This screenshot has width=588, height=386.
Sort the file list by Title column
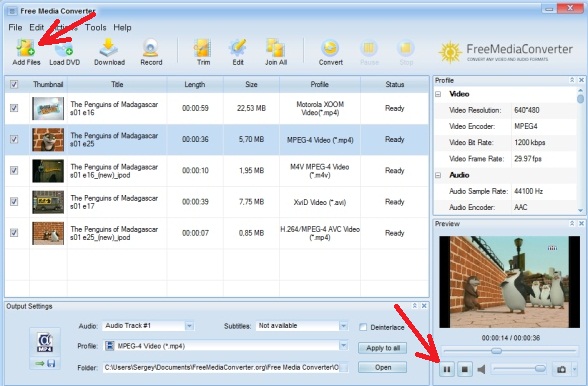(117, 84)
